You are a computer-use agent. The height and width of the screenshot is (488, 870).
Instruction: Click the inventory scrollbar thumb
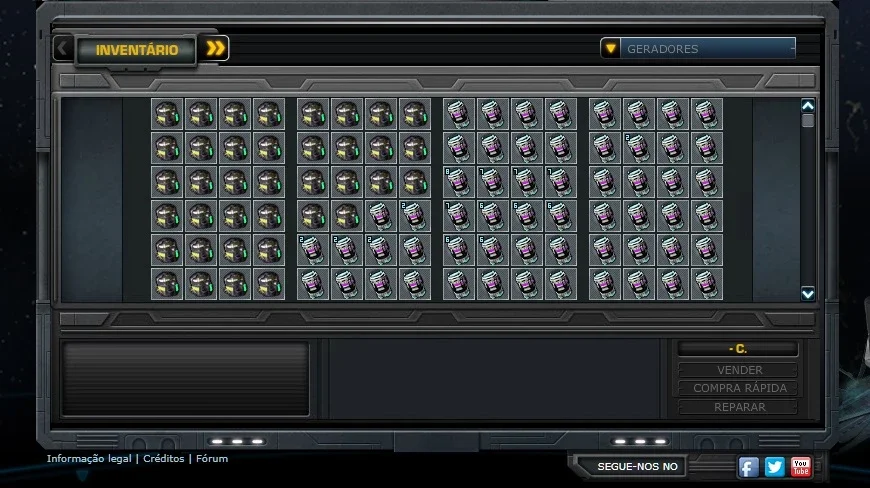tap(808, 120)
